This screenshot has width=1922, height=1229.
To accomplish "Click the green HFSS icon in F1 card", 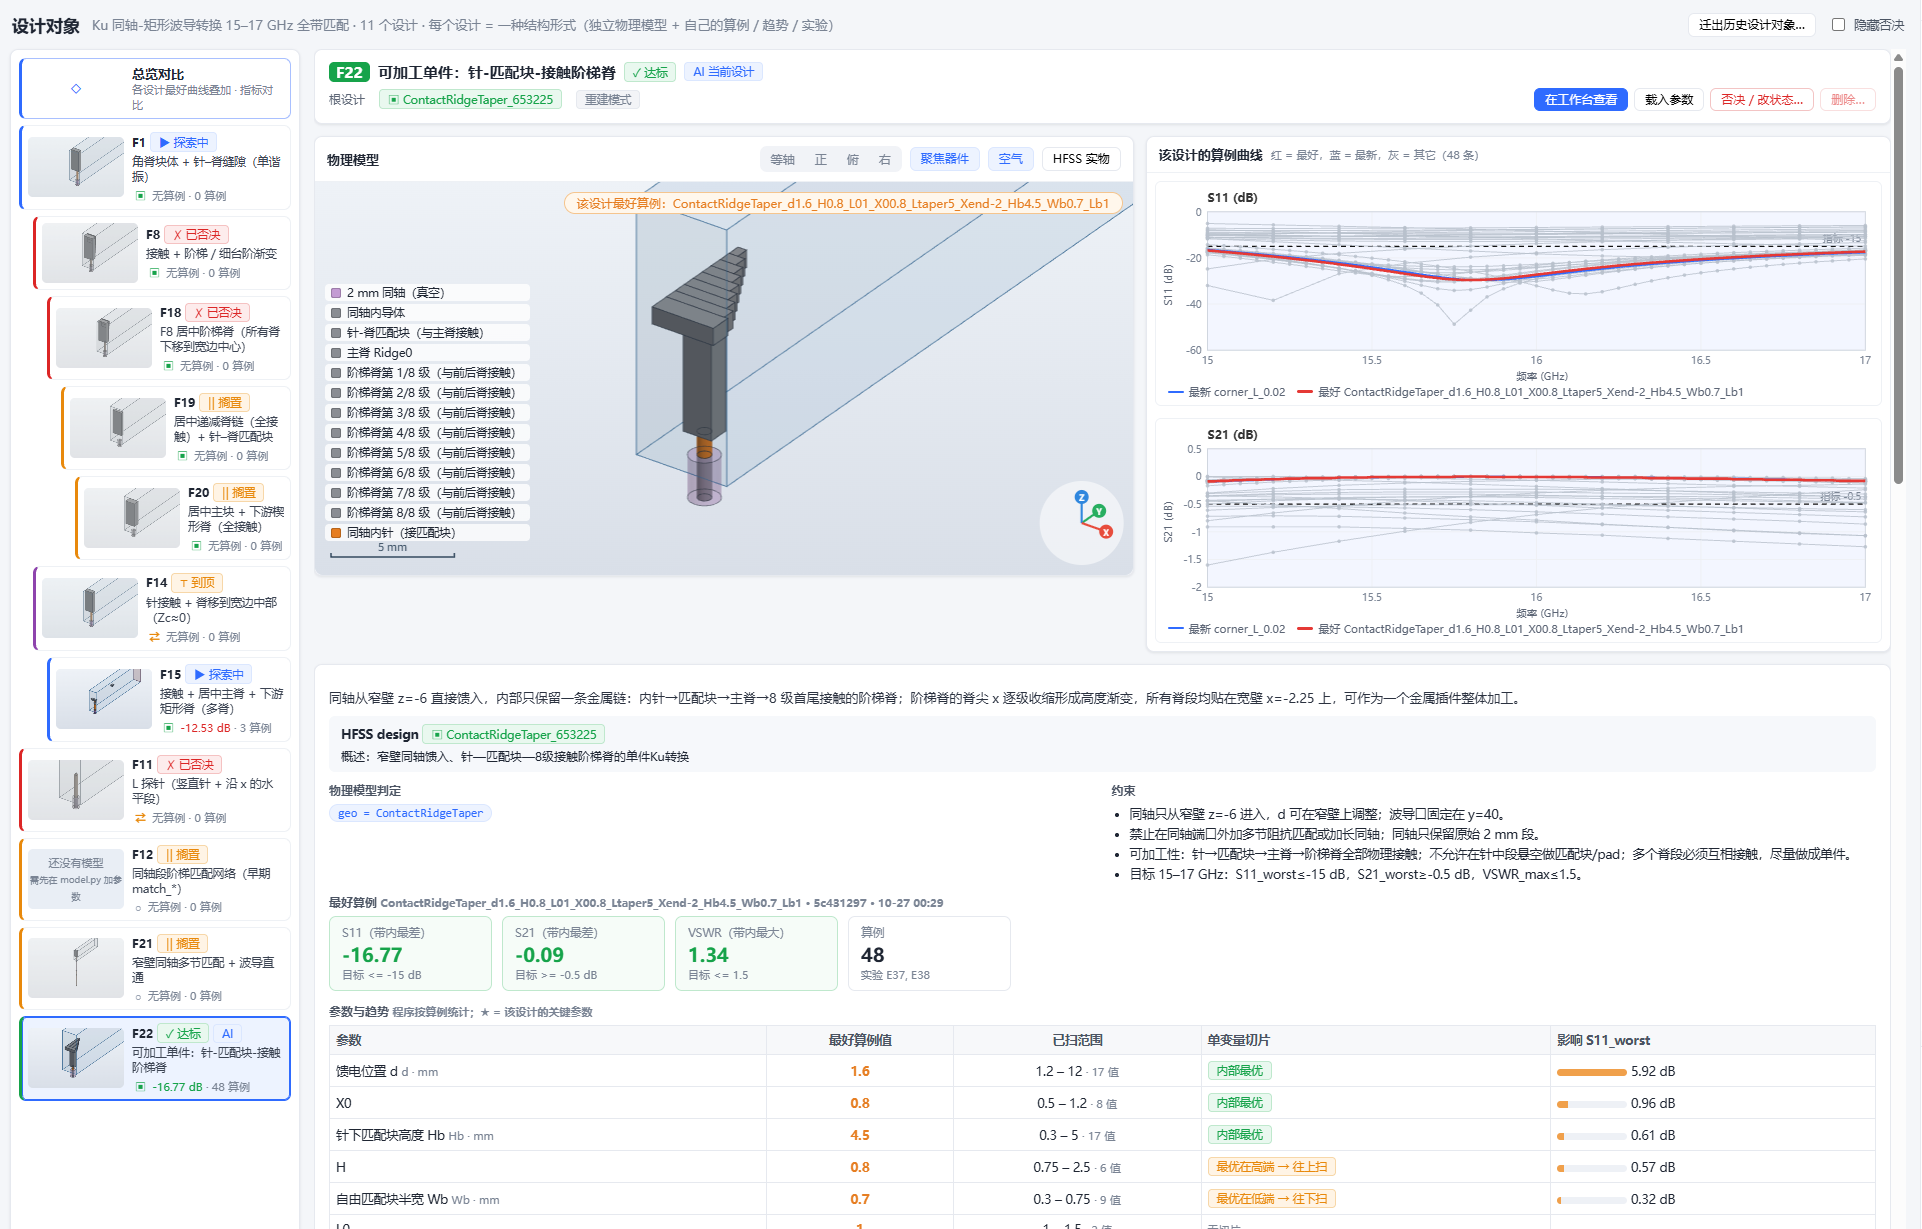I will point(140,196).
